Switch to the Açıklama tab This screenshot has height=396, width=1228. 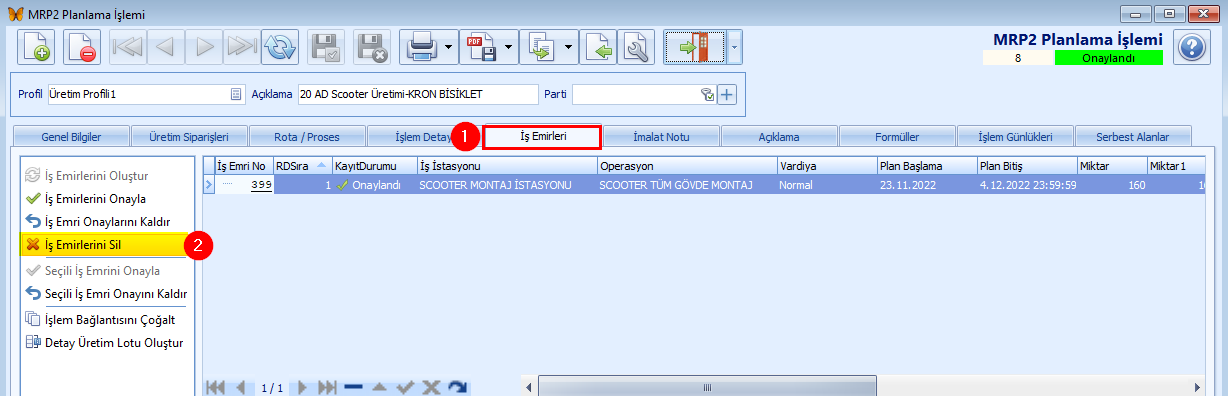pyautogui.click(x=779, y=136)
